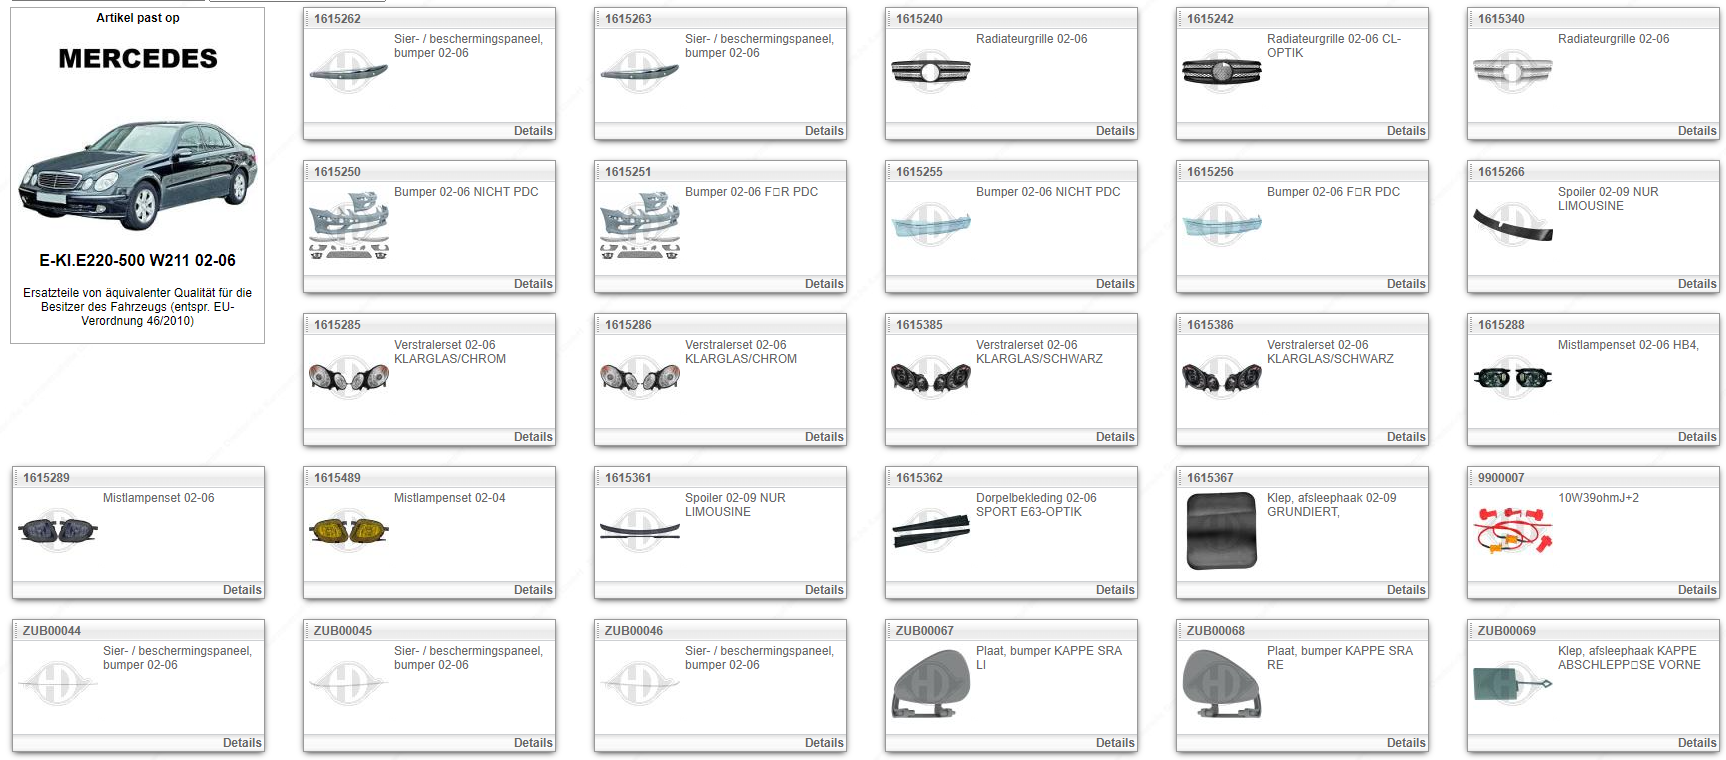1726x760 pixels.
Task: Open Details for bumper 1615255
Action: [x=1115, y=284]
